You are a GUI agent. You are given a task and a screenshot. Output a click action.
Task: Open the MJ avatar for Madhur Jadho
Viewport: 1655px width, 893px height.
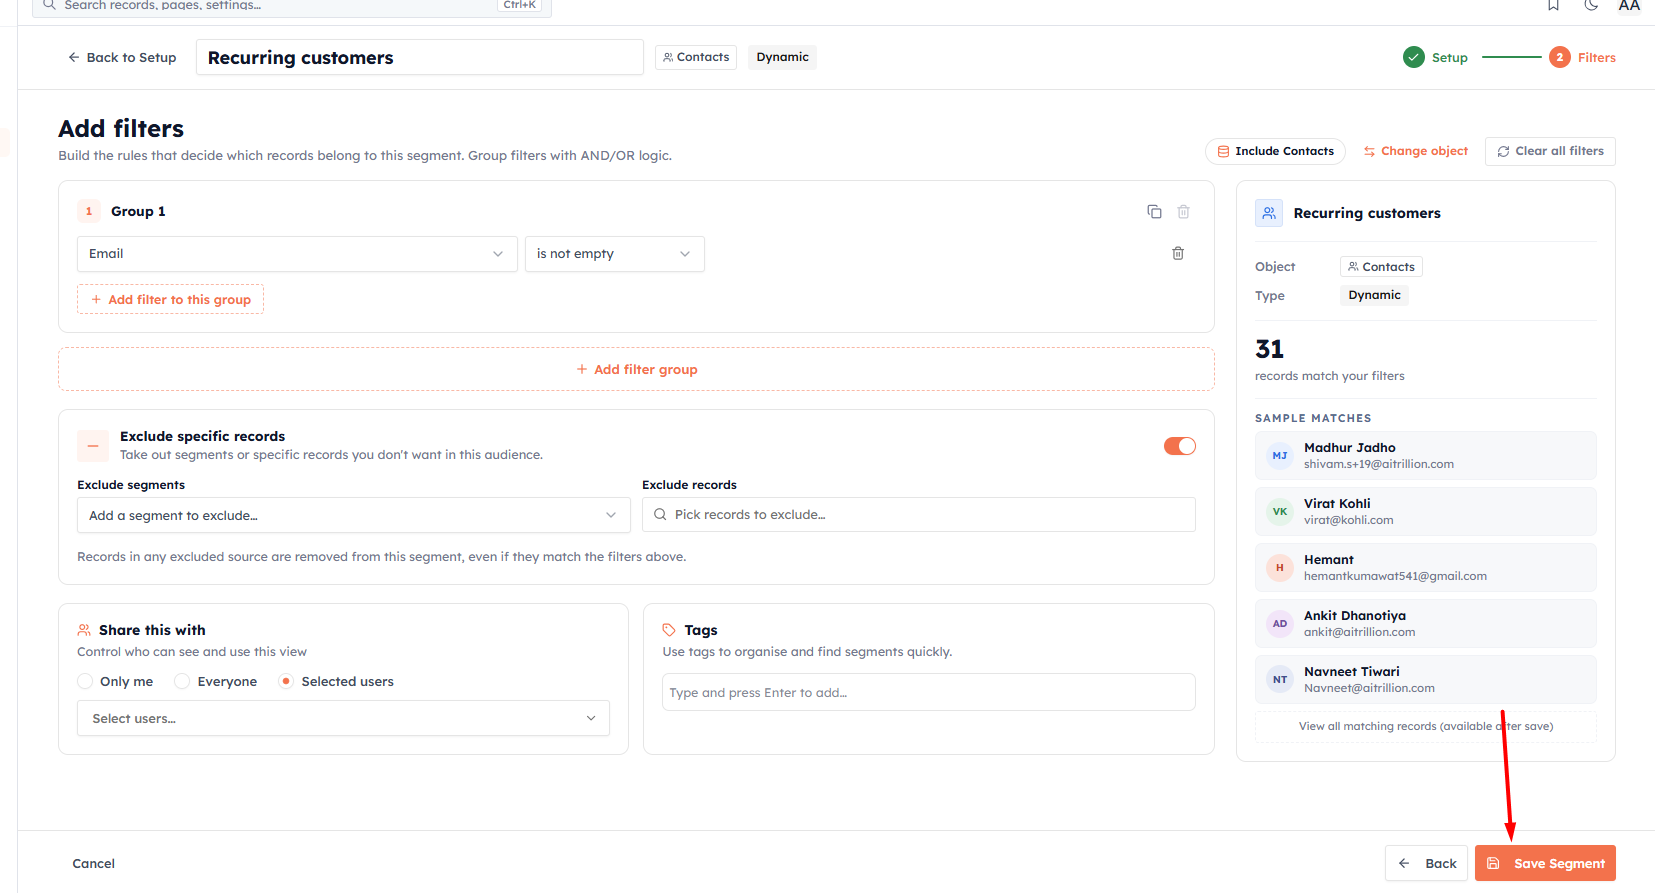(x=1280, y=455)
